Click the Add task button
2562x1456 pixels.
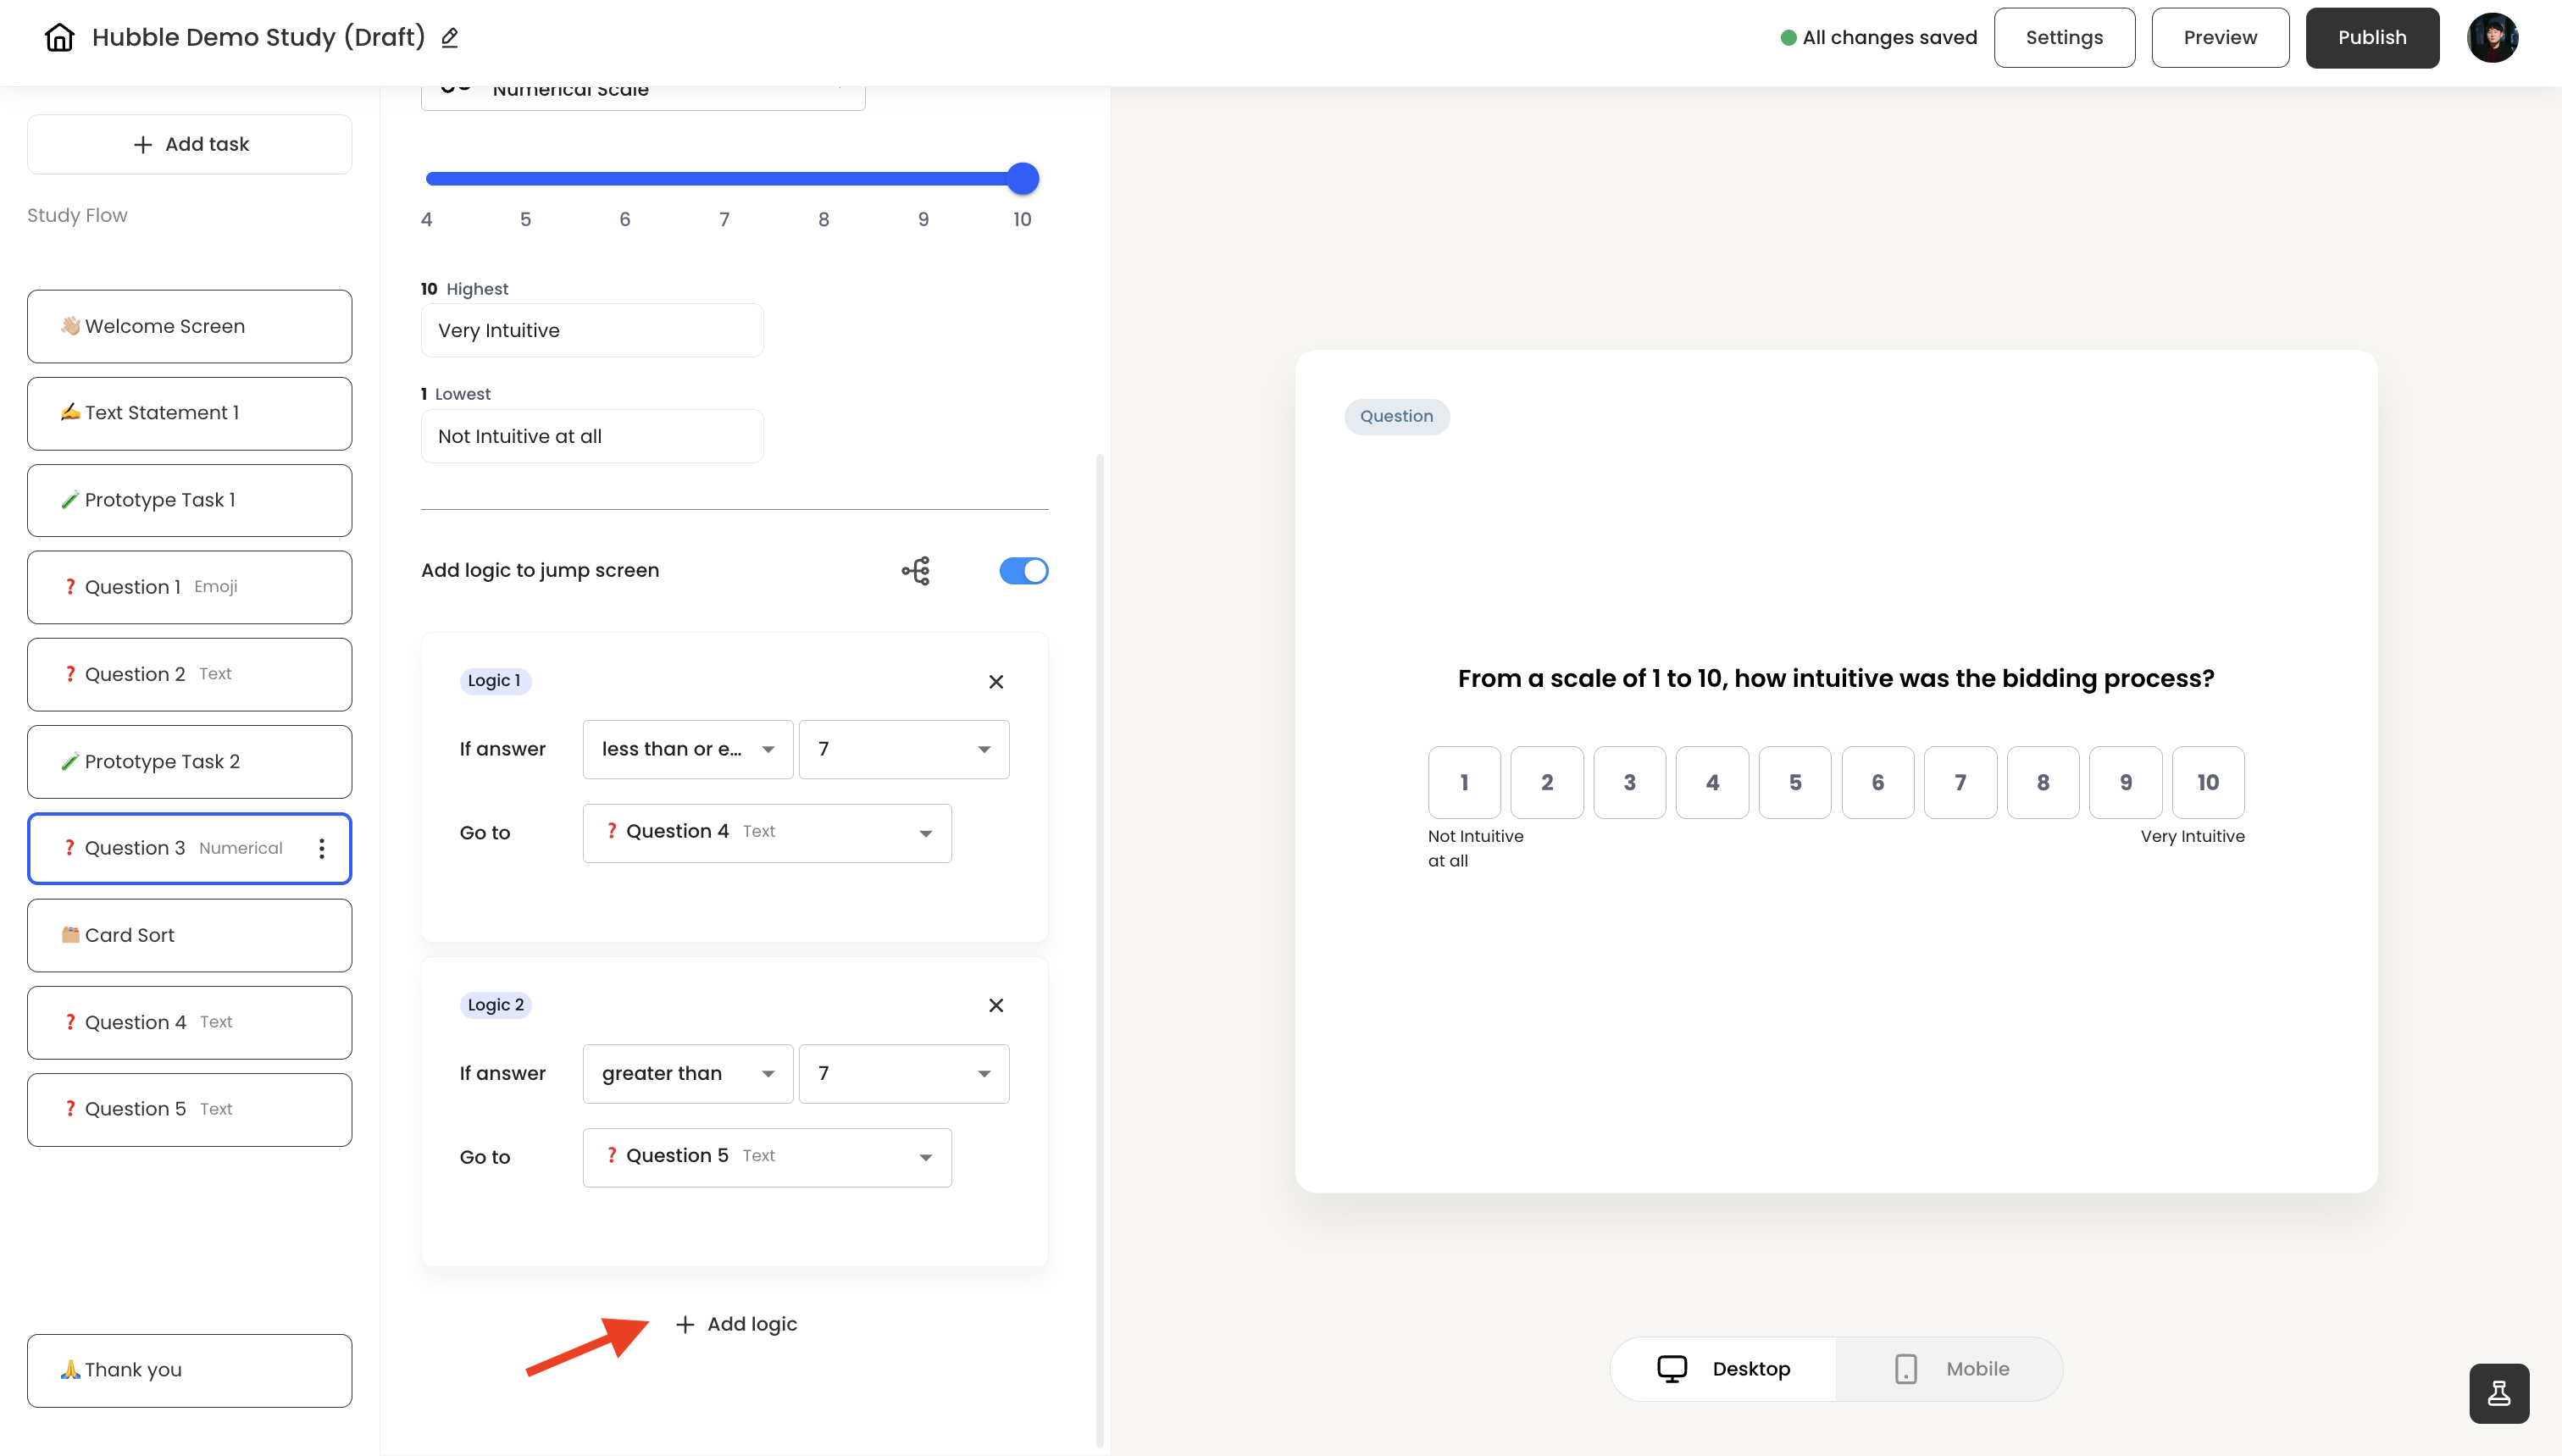190,144
